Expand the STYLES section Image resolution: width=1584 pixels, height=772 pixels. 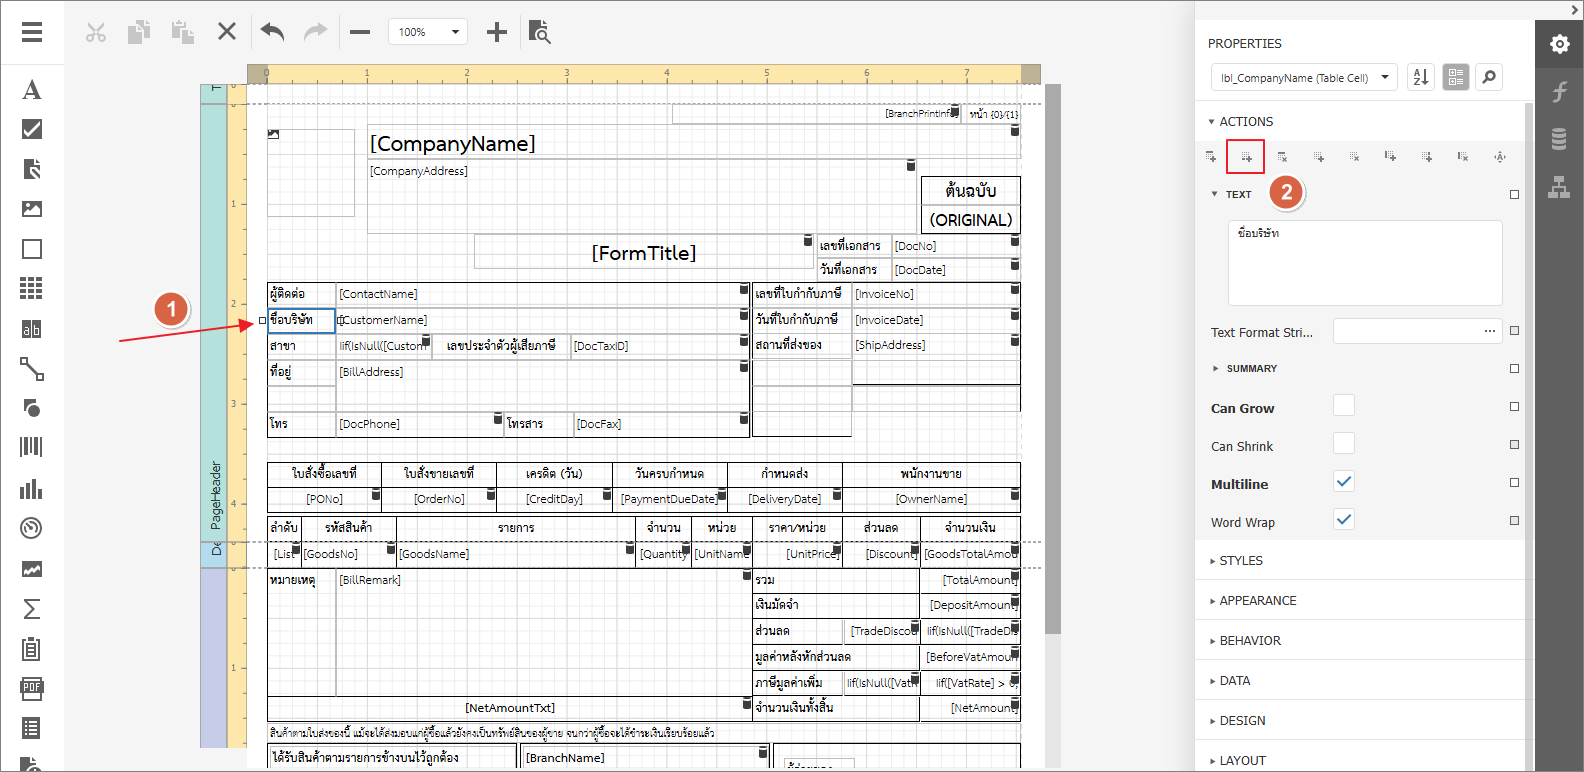(x=1236, y=561)
